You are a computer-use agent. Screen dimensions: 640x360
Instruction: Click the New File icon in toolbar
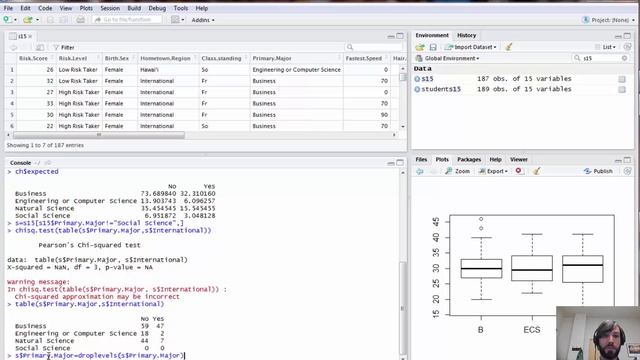[x=7, y=20]
